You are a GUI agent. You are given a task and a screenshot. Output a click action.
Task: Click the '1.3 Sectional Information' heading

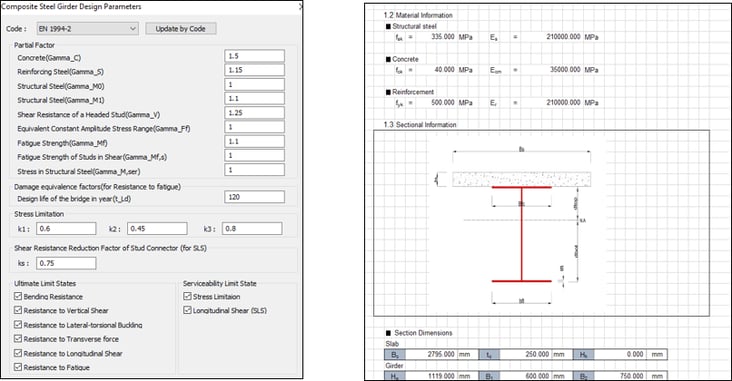pos(420,125)
